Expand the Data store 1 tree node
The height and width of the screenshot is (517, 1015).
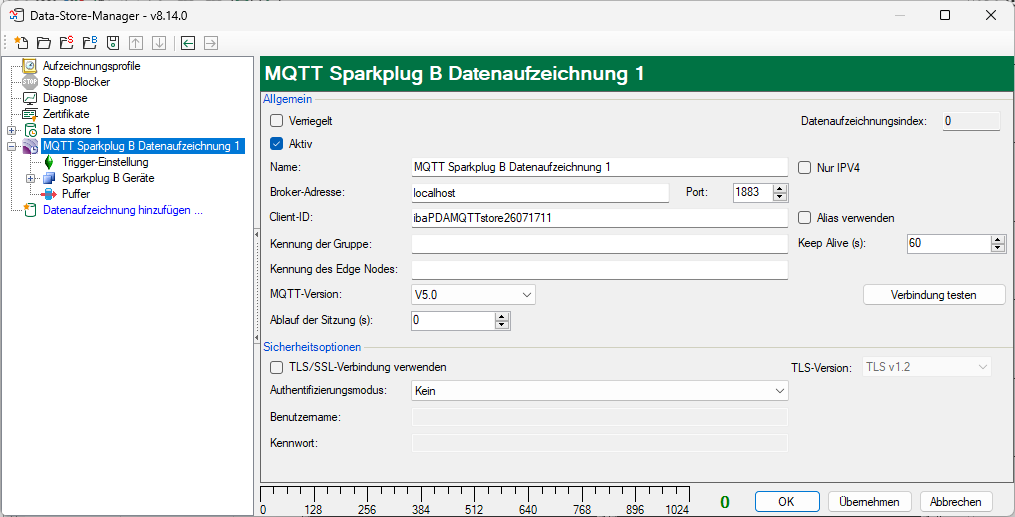click(x=11, y=131)
